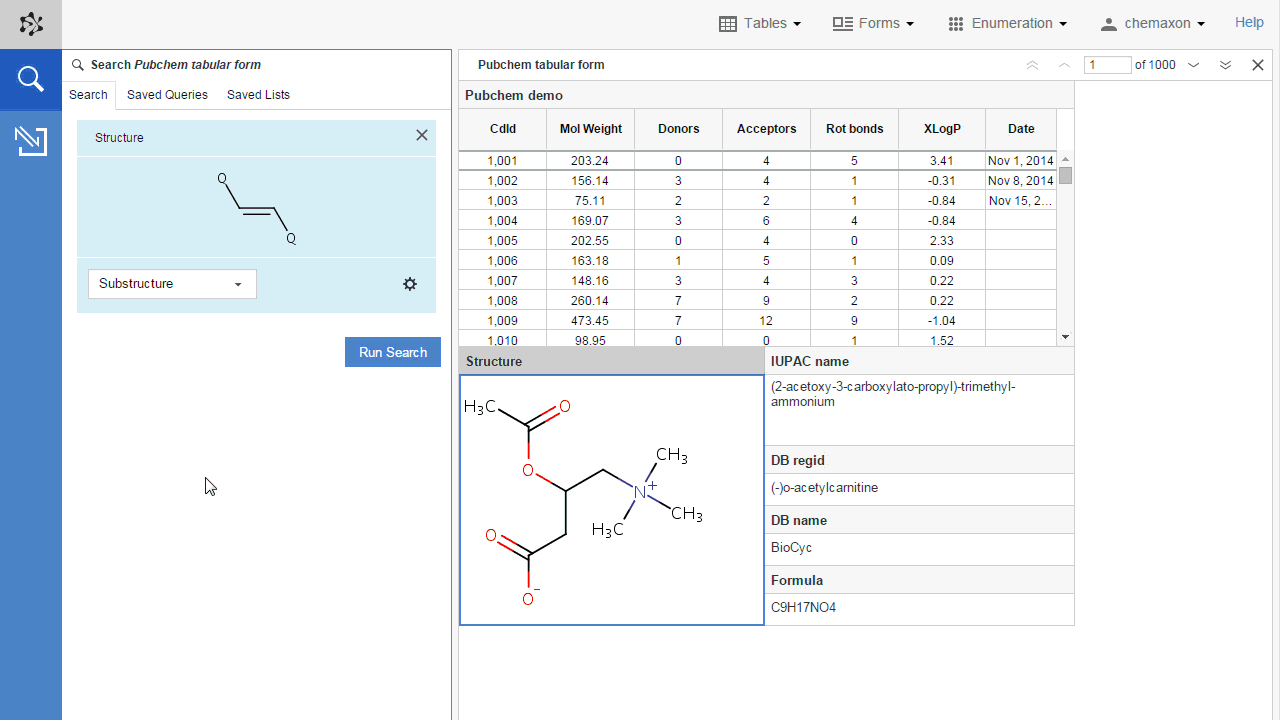This screenshot has width=1280, height=720.
Task: Jump to the last record
Action: click(x=1225, y=65)
